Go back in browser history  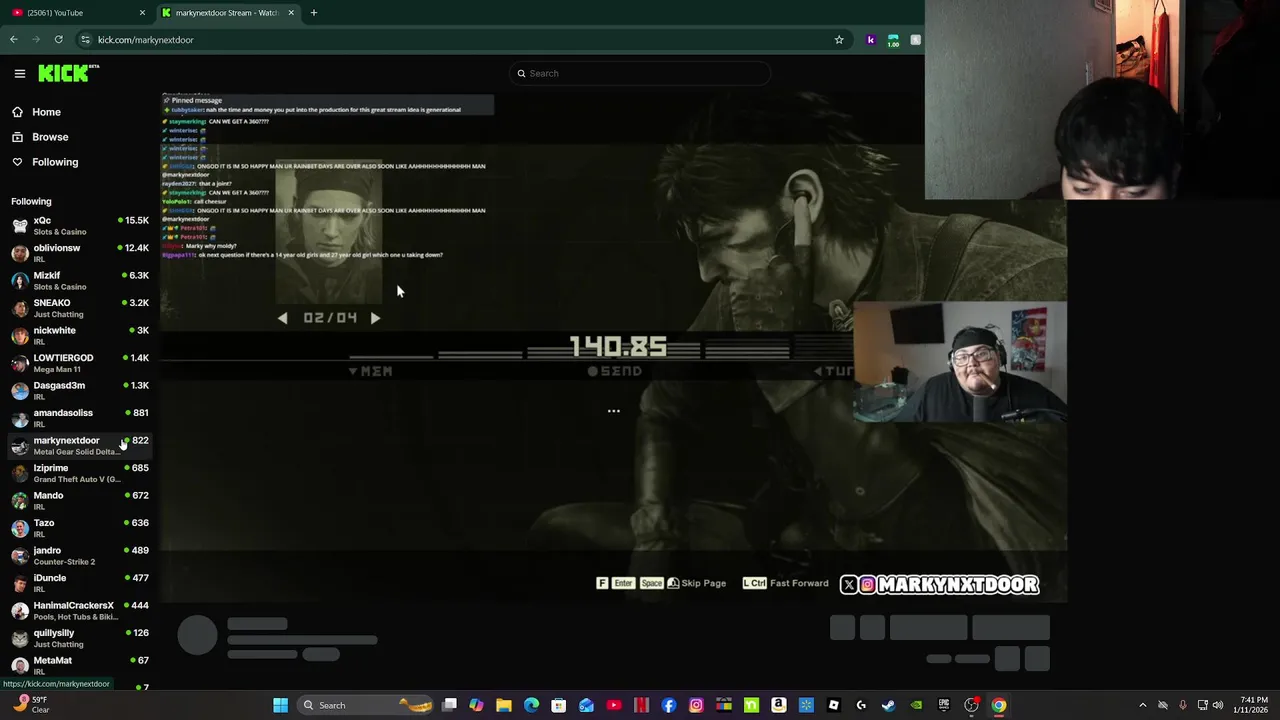point(14,39)
